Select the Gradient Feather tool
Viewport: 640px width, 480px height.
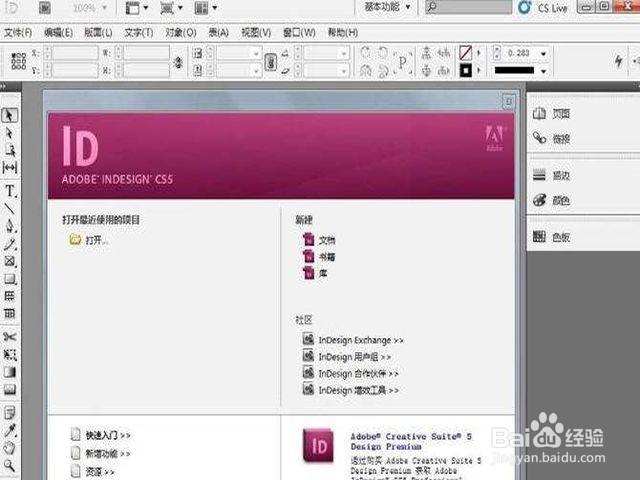[10, 389]
